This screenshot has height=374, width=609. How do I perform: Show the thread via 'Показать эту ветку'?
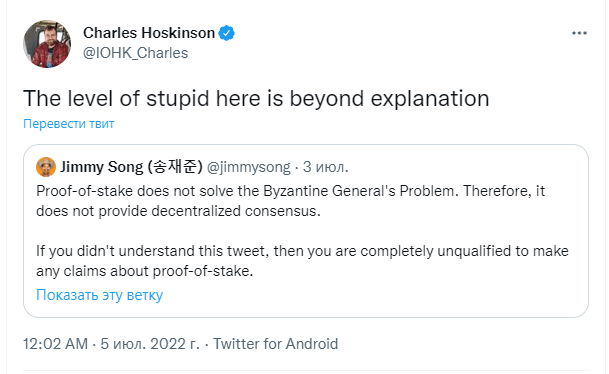coord(99,295)
